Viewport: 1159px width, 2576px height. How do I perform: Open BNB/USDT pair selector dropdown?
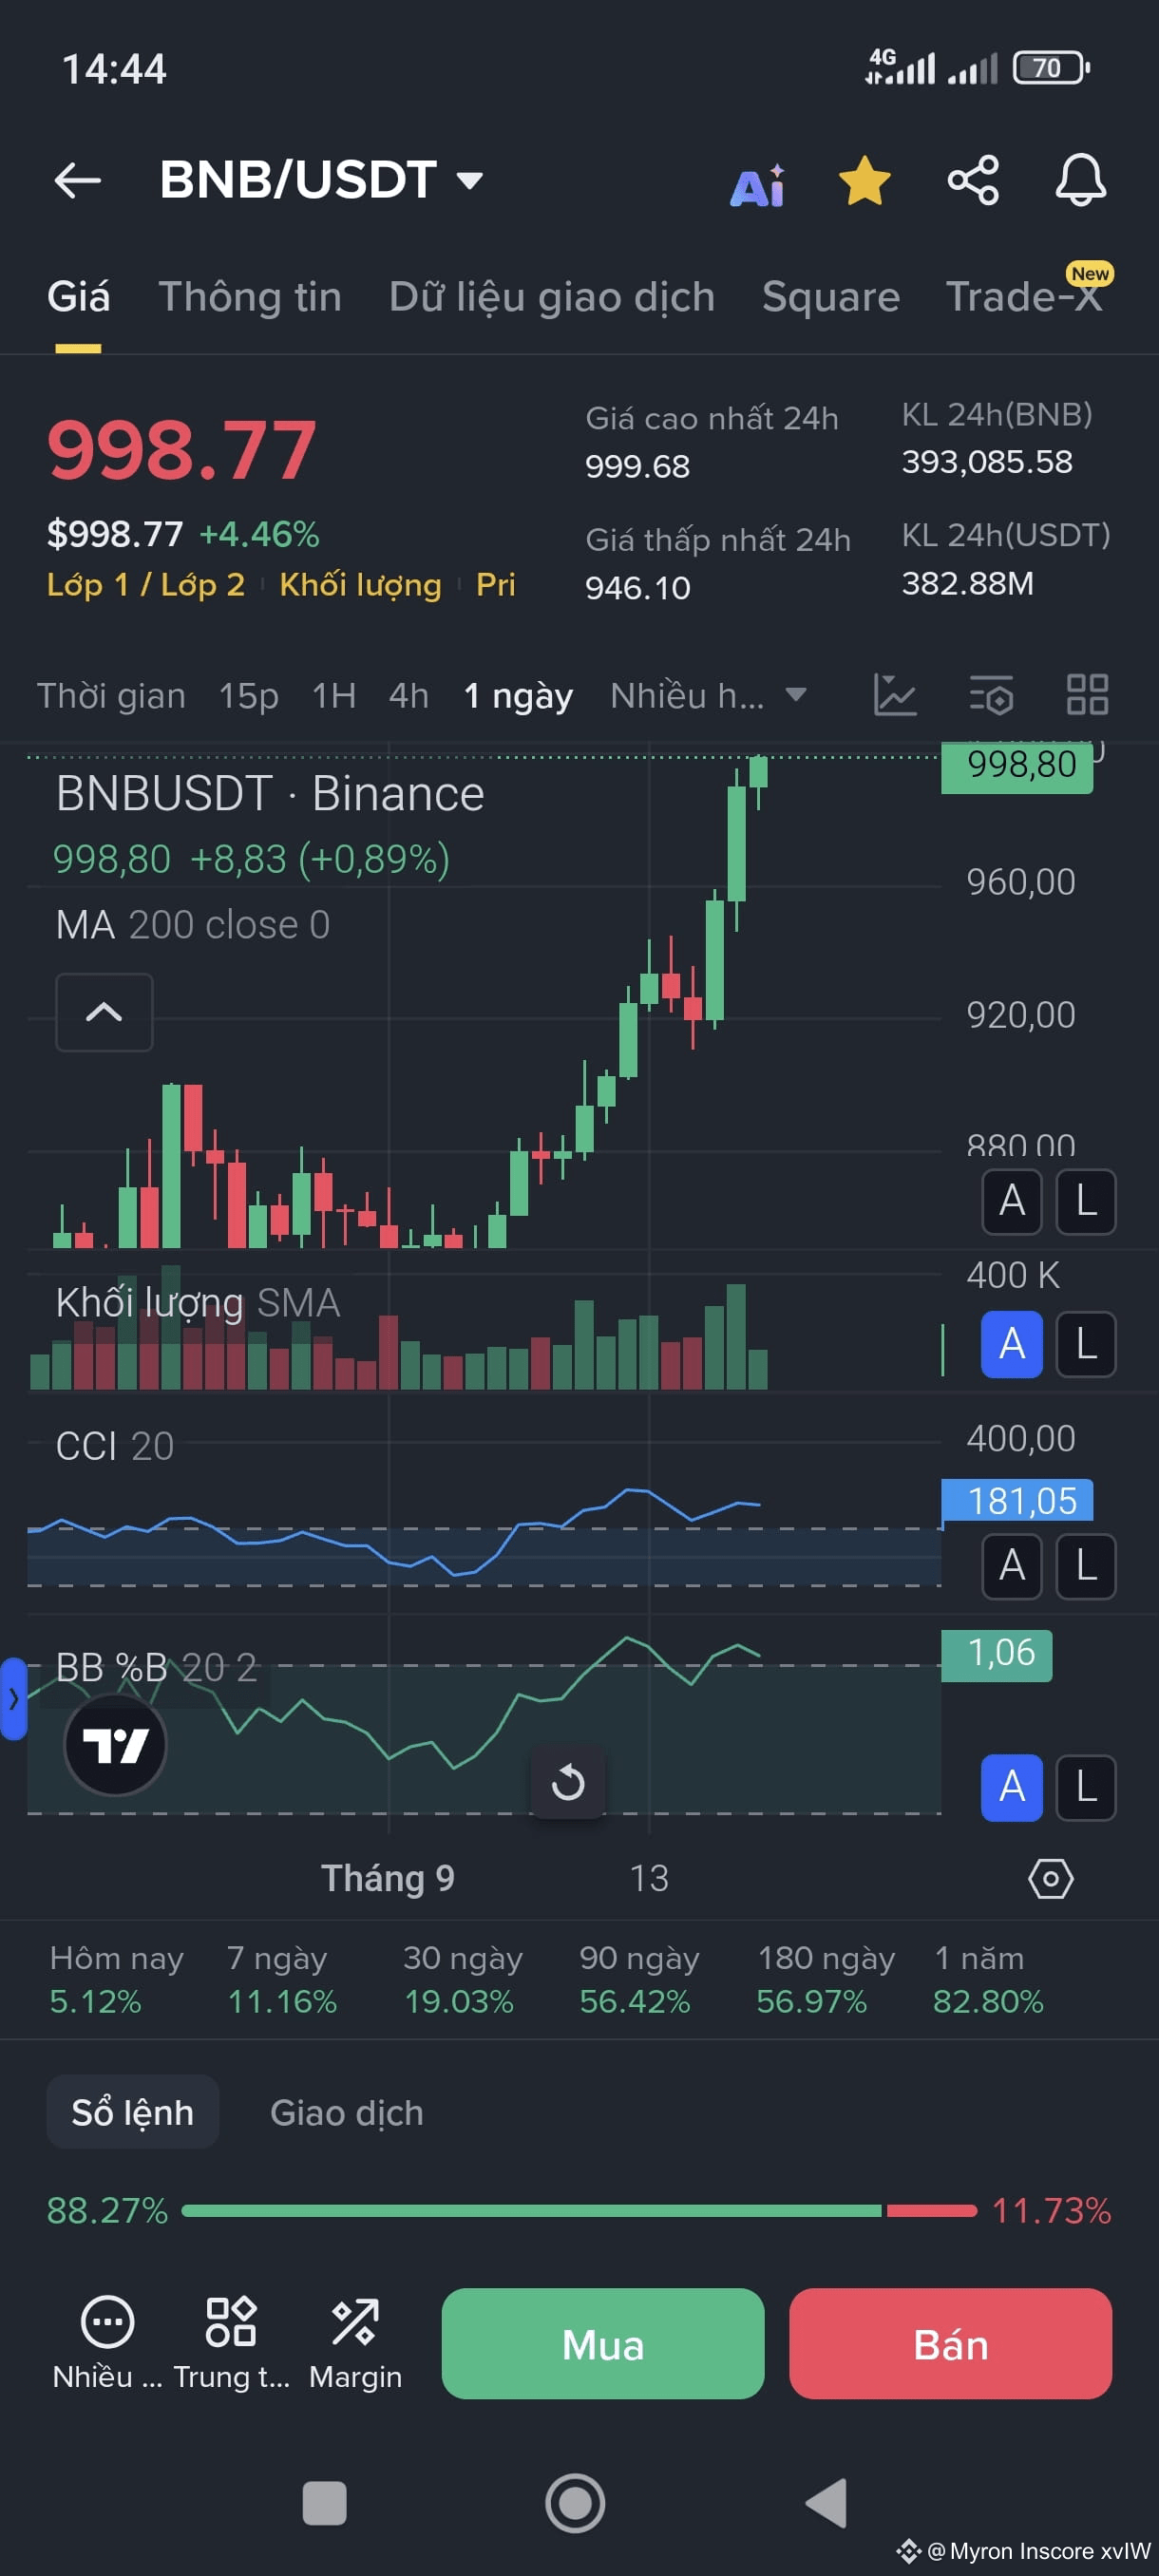[321, 180]
